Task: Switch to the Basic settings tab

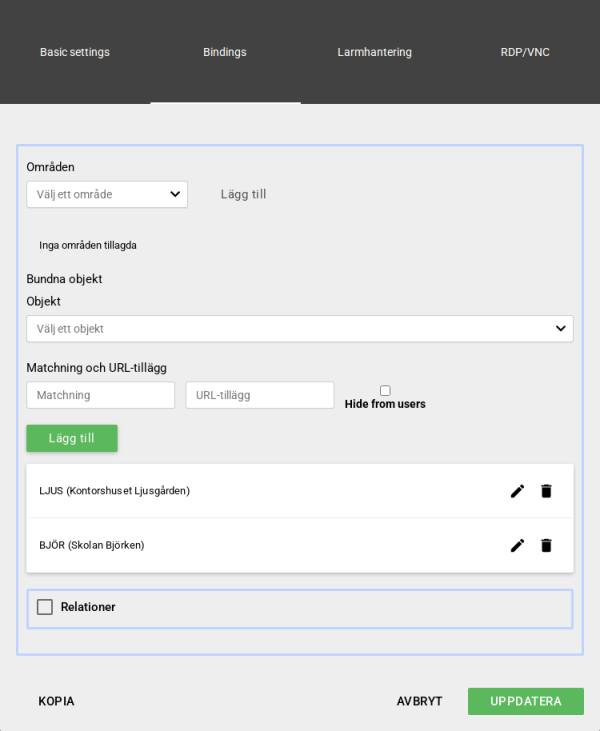Action: [x=75, y=52]
